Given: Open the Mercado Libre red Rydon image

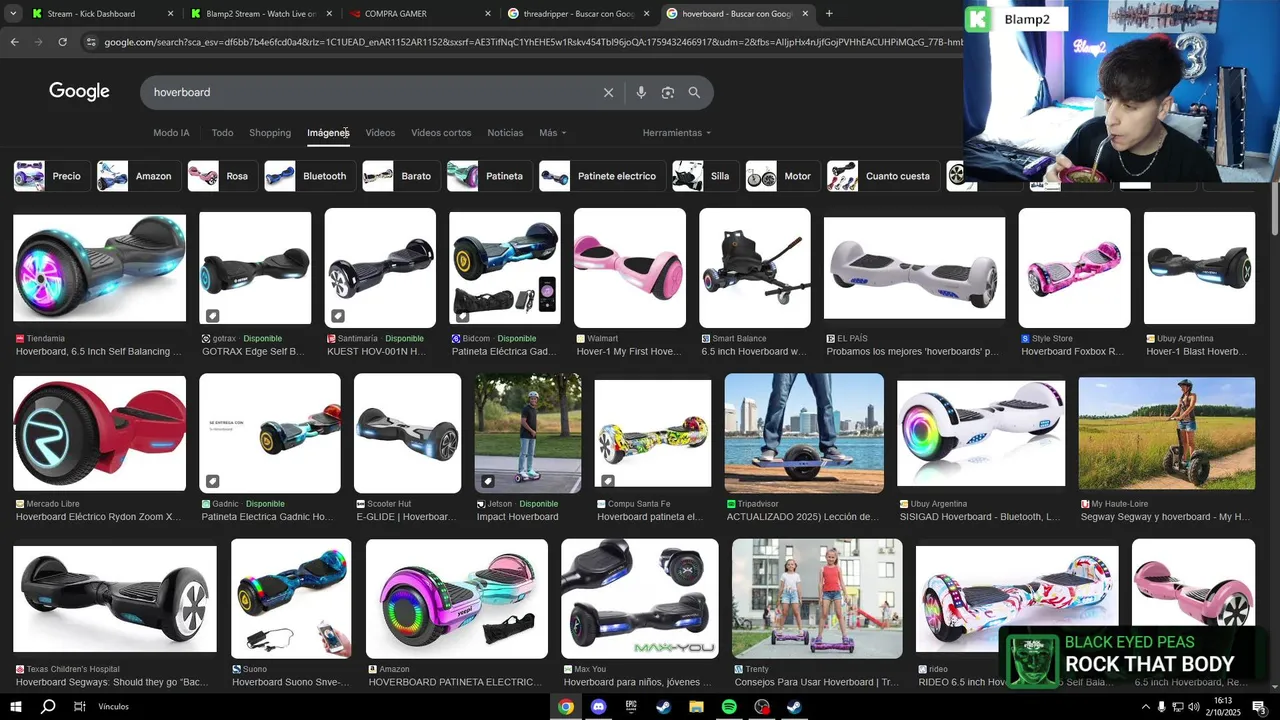Looking at the screenshot, I should pyautogui.click(x=99, y=433).
